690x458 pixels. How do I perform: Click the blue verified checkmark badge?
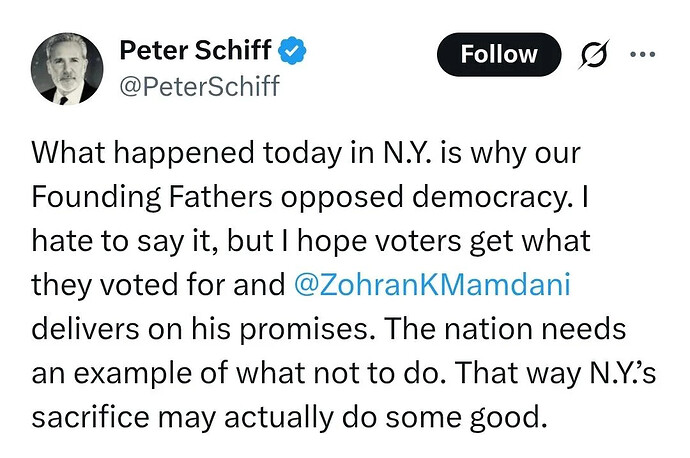[293, 49]
